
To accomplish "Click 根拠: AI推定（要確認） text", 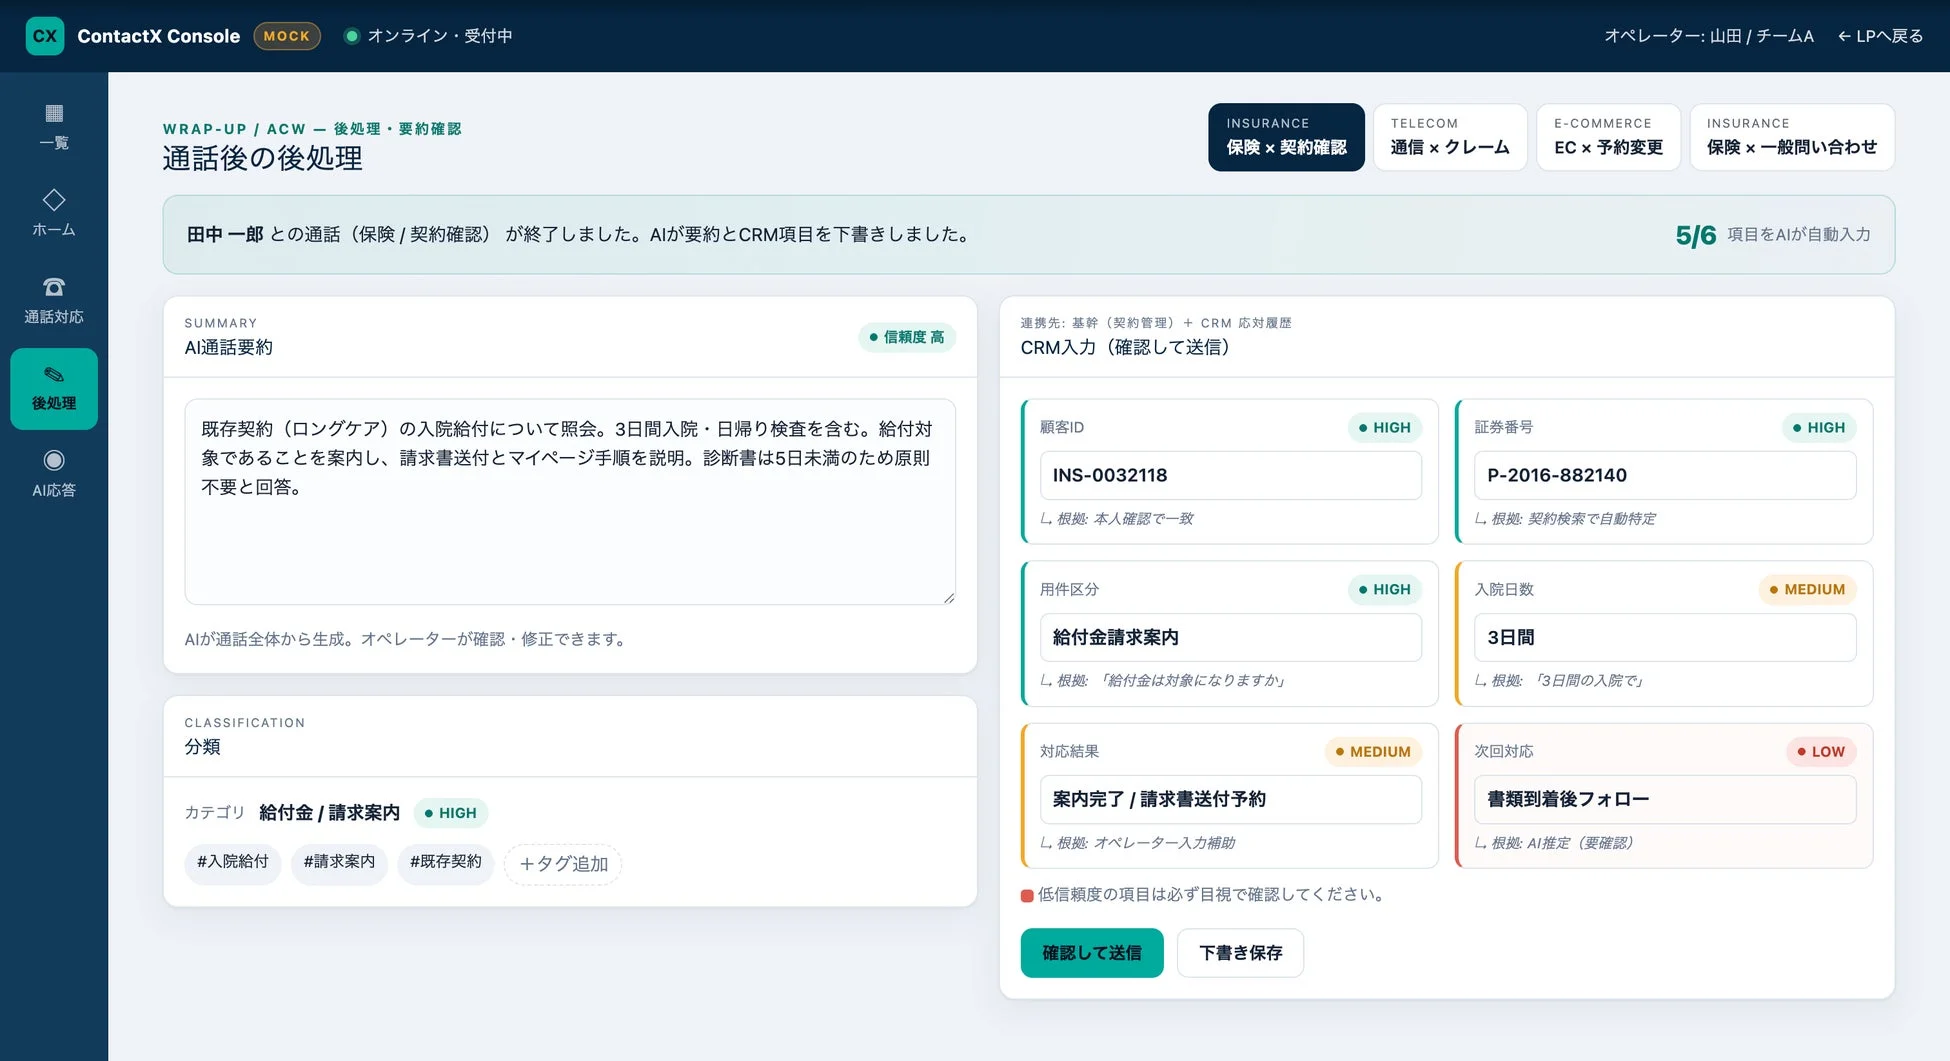I will click(x=1562, y=842).
